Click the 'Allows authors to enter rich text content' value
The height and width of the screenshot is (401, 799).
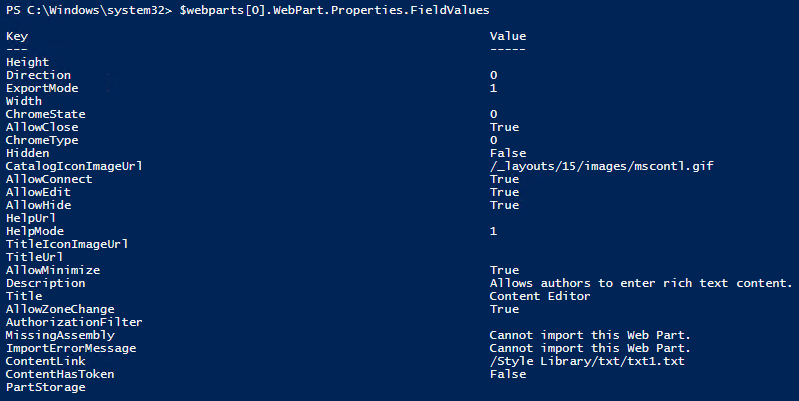640,283
